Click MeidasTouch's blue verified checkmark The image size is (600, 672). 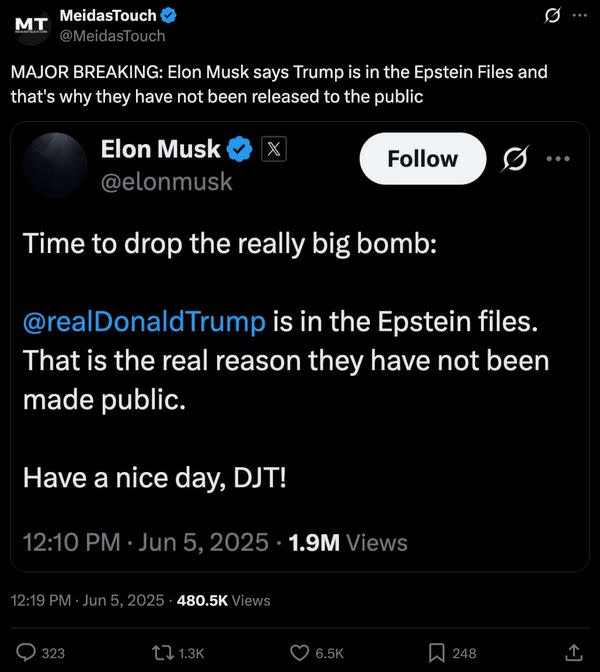click(x=171, y=15)
